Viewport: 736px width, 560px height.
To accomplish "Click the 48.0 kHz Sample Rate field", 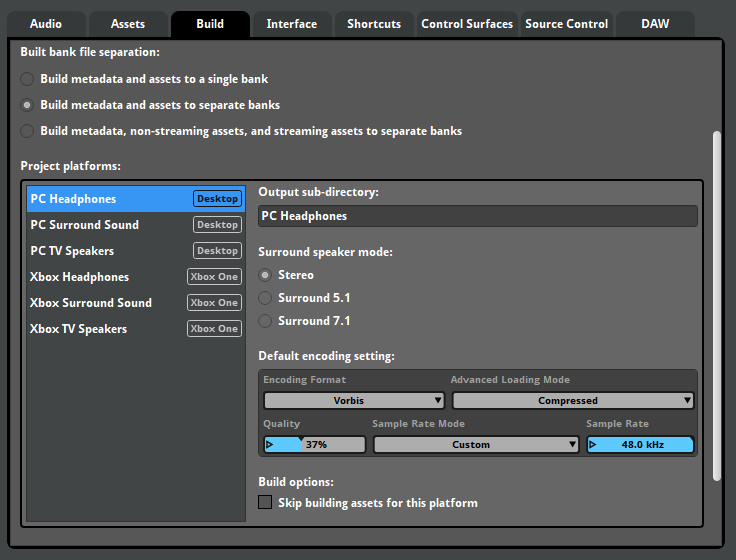I will click(x=640, y=445).
